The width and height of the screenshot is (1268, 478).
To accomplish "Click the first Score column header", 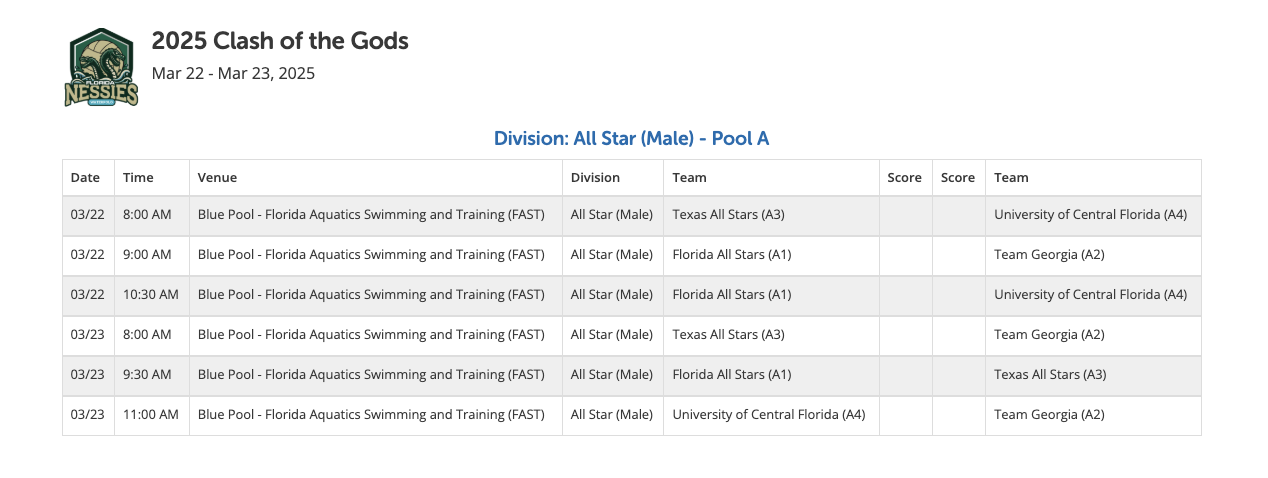I will pos(905,177).
